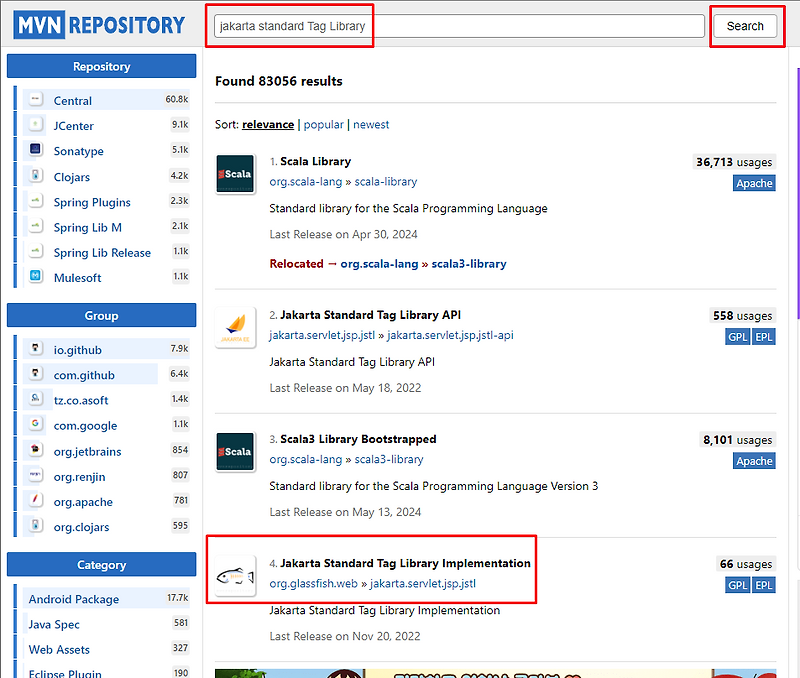800x678 pixels.
Task: Click the Spring Lib Release icon
Action: click(35, 252)
